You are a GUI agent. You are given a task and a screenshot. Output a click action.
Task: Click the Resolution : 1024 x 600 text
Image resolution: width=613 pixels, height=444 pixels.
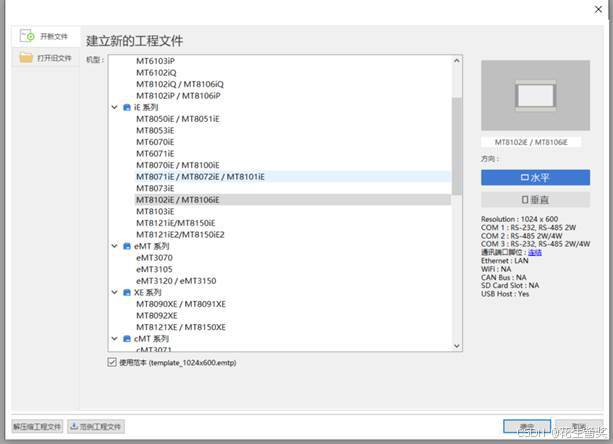(x=519, y=219)
